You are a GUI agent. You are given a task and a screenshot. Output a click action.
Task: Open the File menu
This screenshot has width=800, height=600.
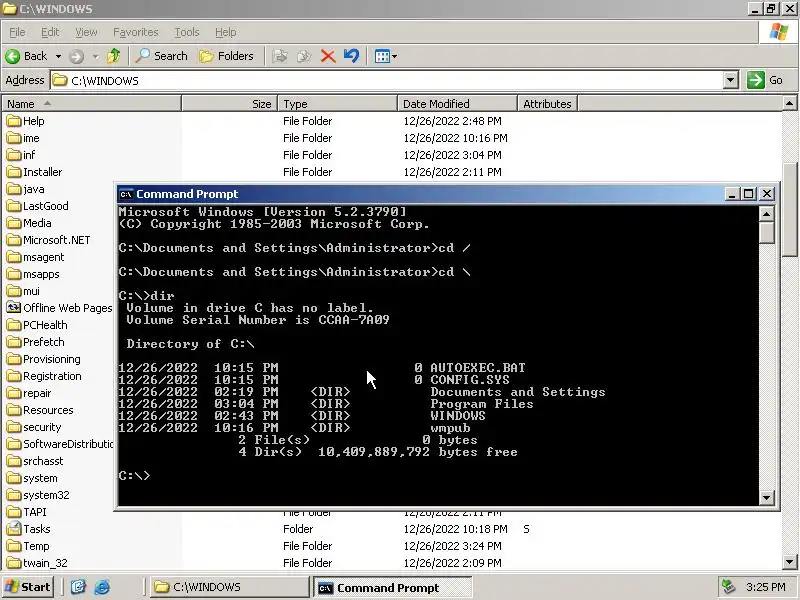click(x=17, y=32)
